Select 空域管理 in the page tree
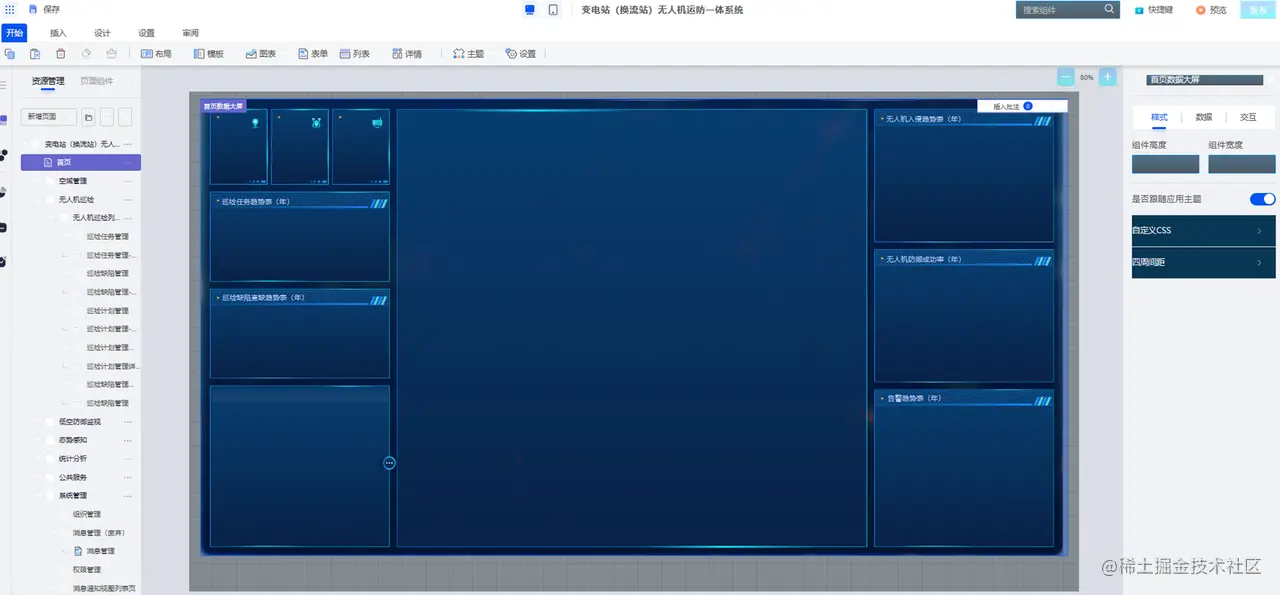Image resolution: width=1280 pixels, height=595 pixels. click(73, 181)
